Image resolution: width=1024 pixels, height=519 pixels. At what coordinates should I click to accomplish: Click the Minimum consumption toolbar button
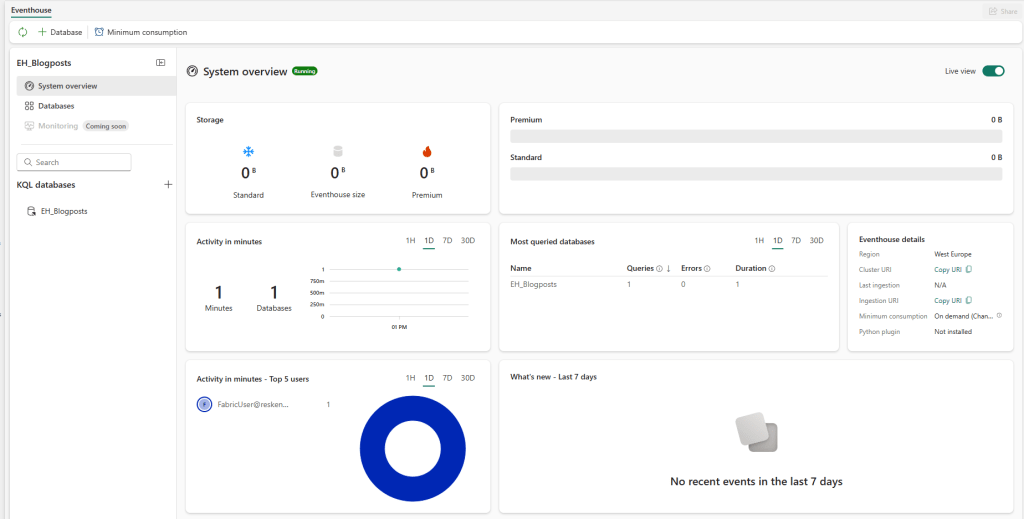coord(141,32)
